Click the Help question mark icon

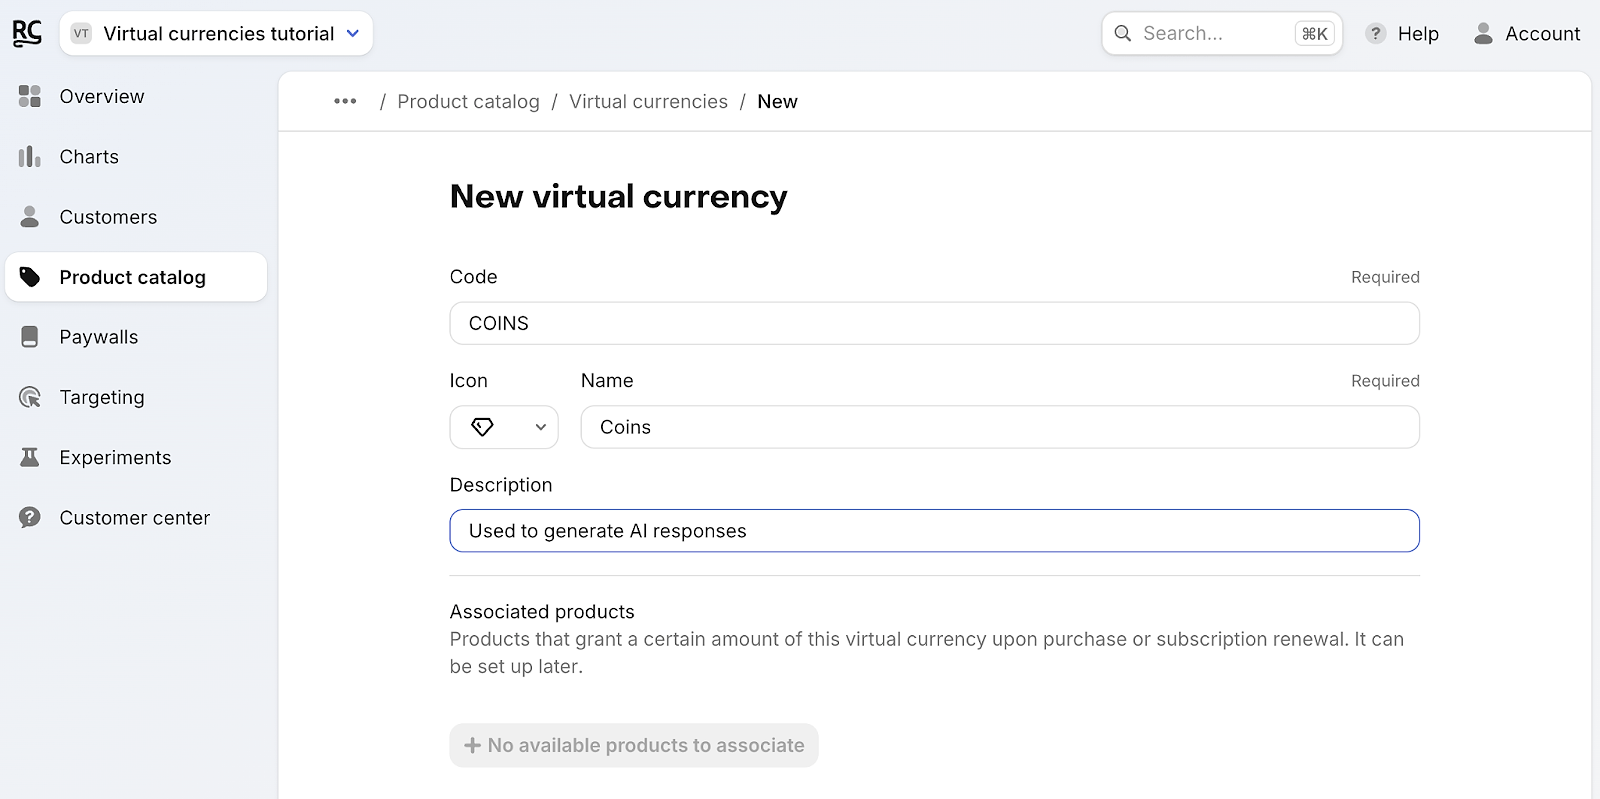(1376, 33)
